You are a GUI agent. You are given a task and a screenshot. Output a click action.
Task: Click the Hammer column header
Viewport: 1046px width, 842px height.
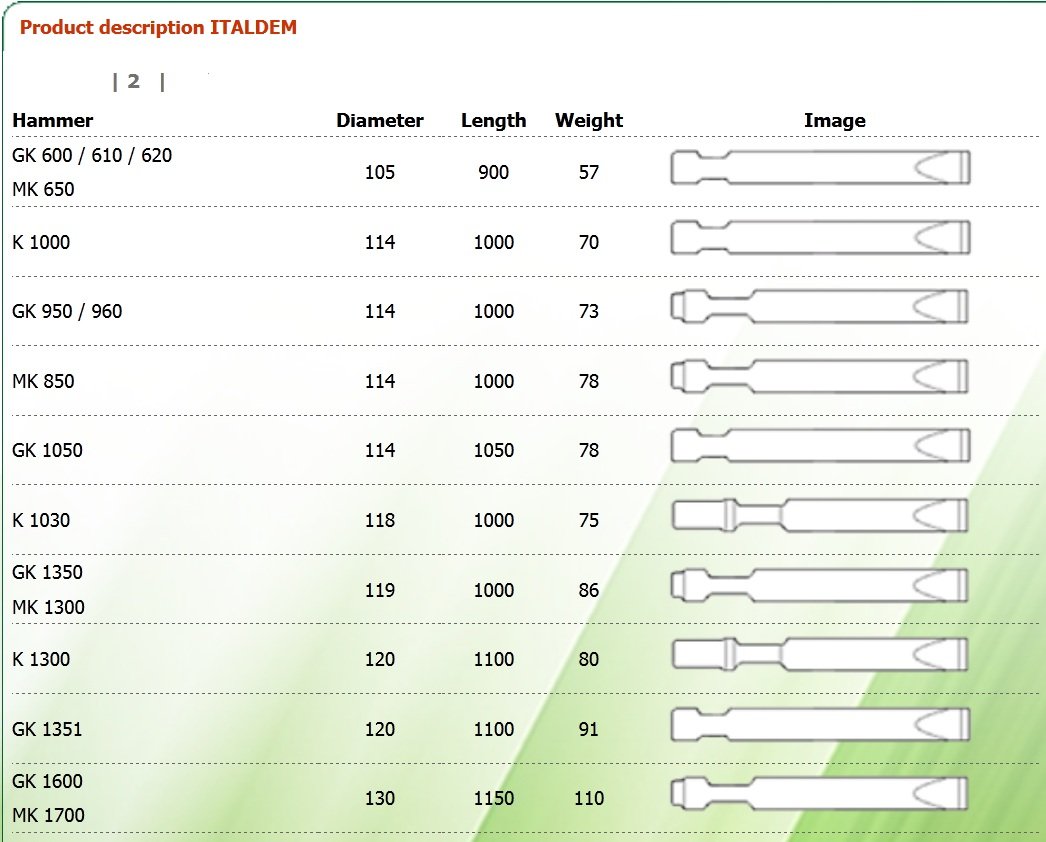pos(53,121)
